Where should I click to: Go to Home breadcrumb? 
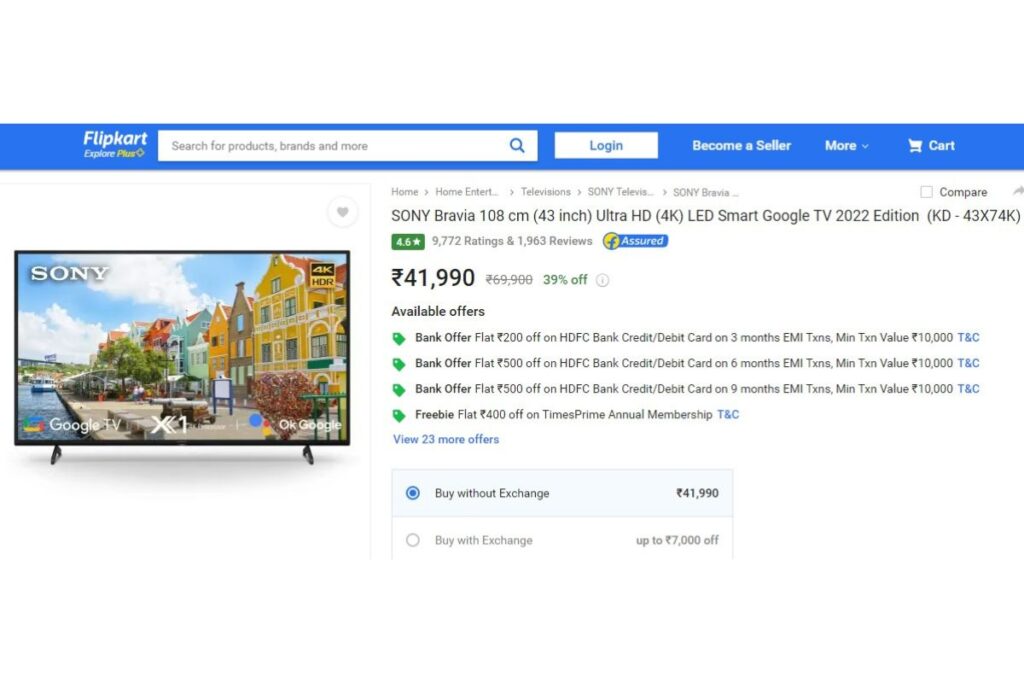click(x=404, y=192)
